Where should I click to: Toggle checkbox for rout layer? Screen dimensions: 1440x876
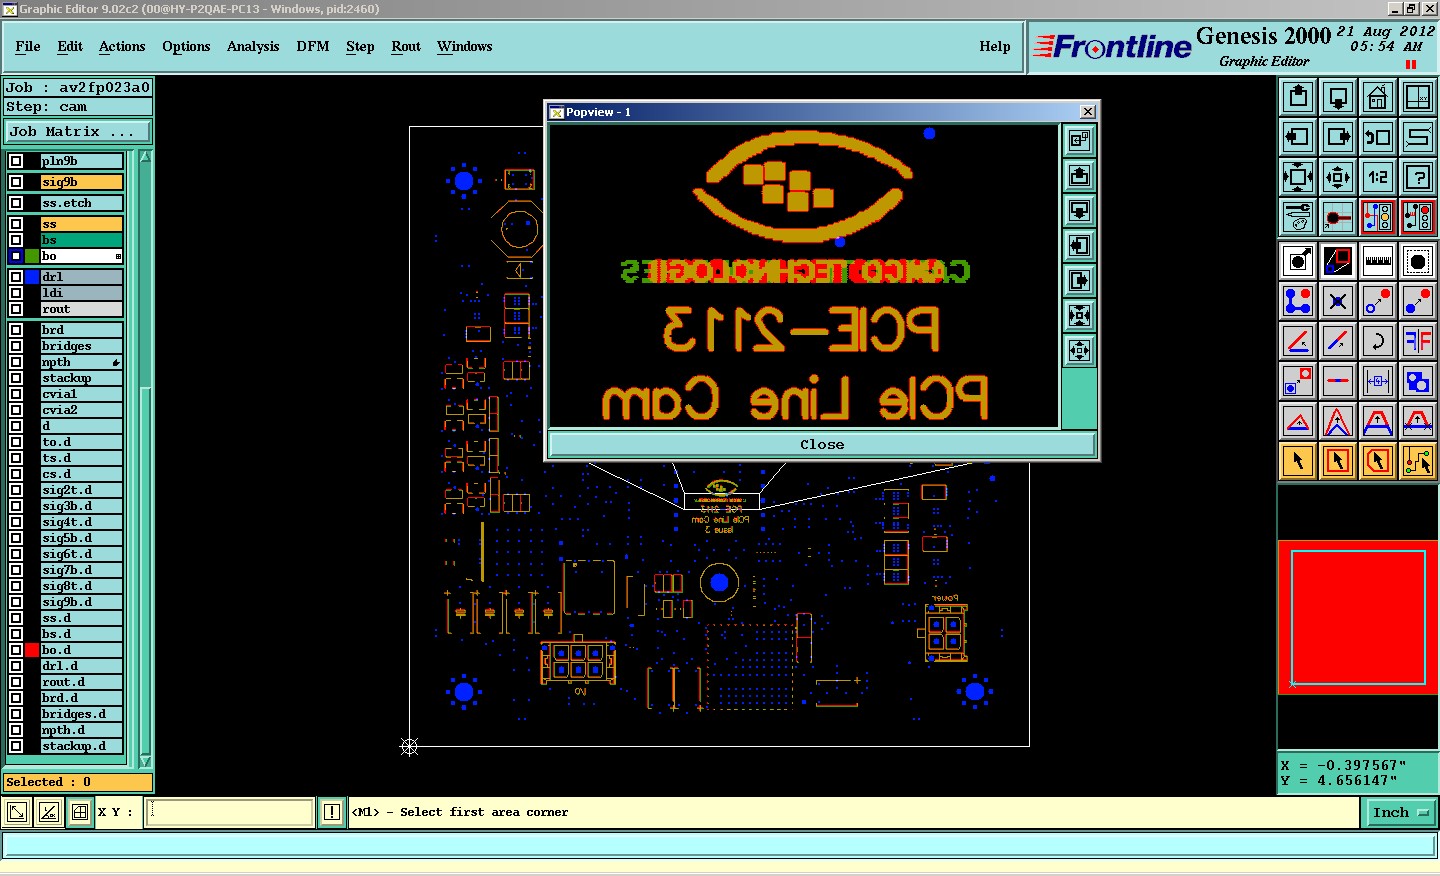coord(16,309)
